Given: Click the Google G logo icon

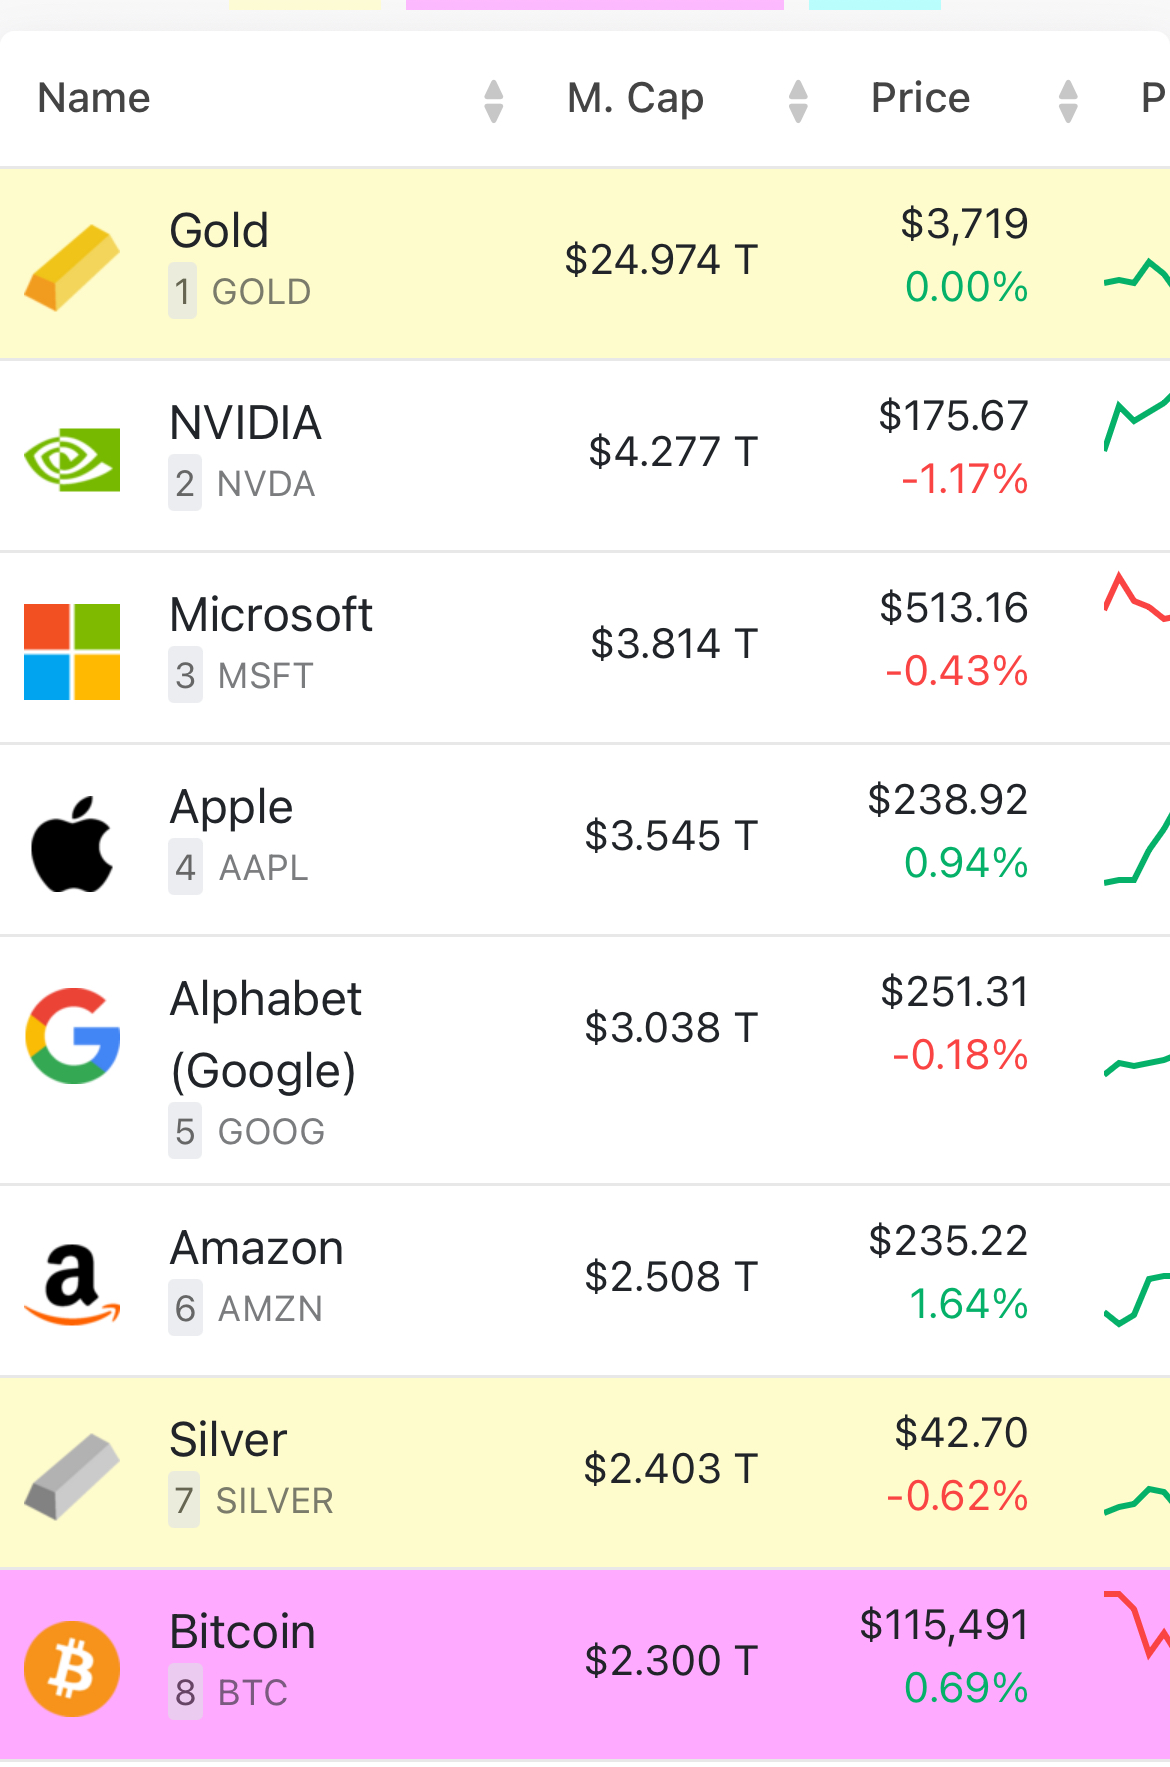Looking at the screenshot, I should [72, 1035].
